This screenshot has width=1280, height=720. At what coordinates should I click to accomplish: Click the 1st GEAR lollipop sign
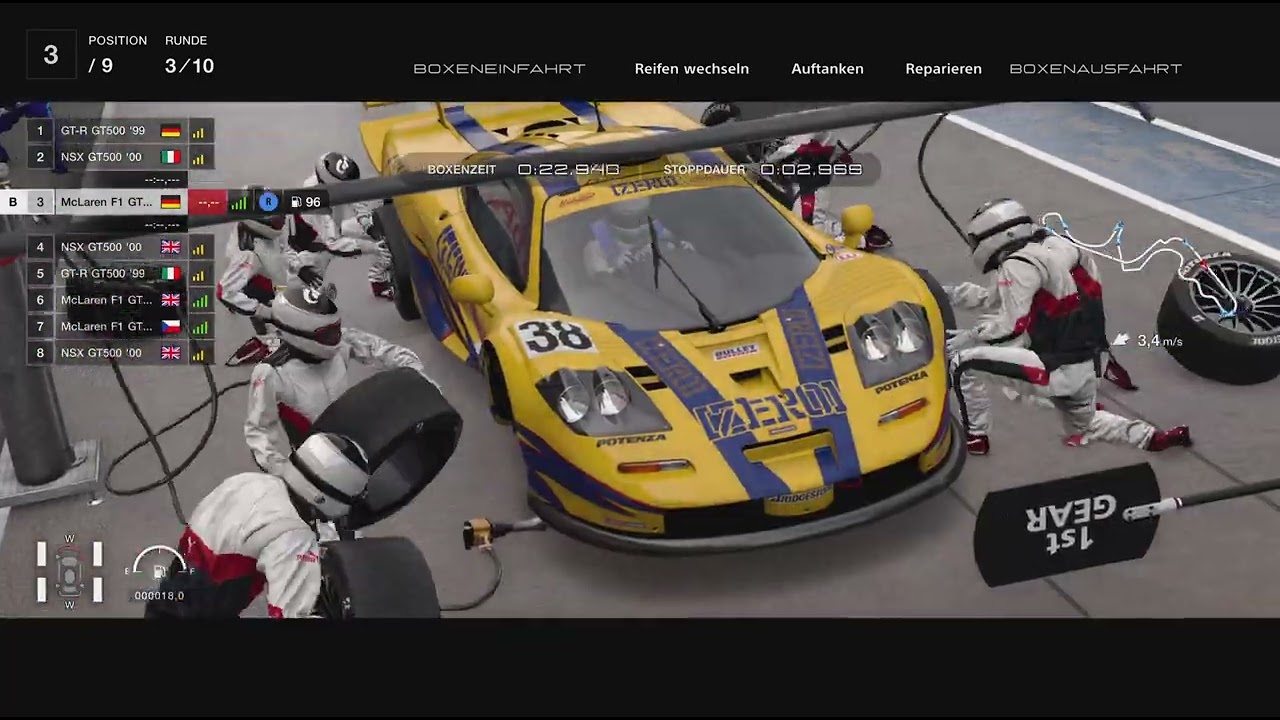1067,524
